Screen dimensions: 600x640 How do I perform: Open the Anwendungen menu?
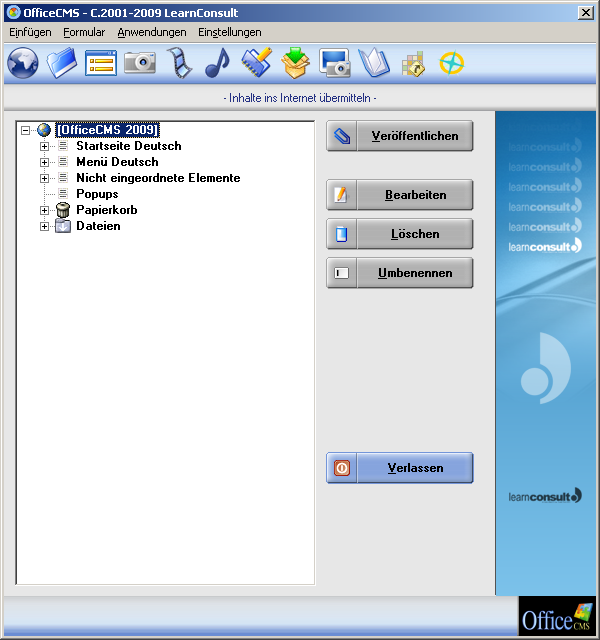152,32
